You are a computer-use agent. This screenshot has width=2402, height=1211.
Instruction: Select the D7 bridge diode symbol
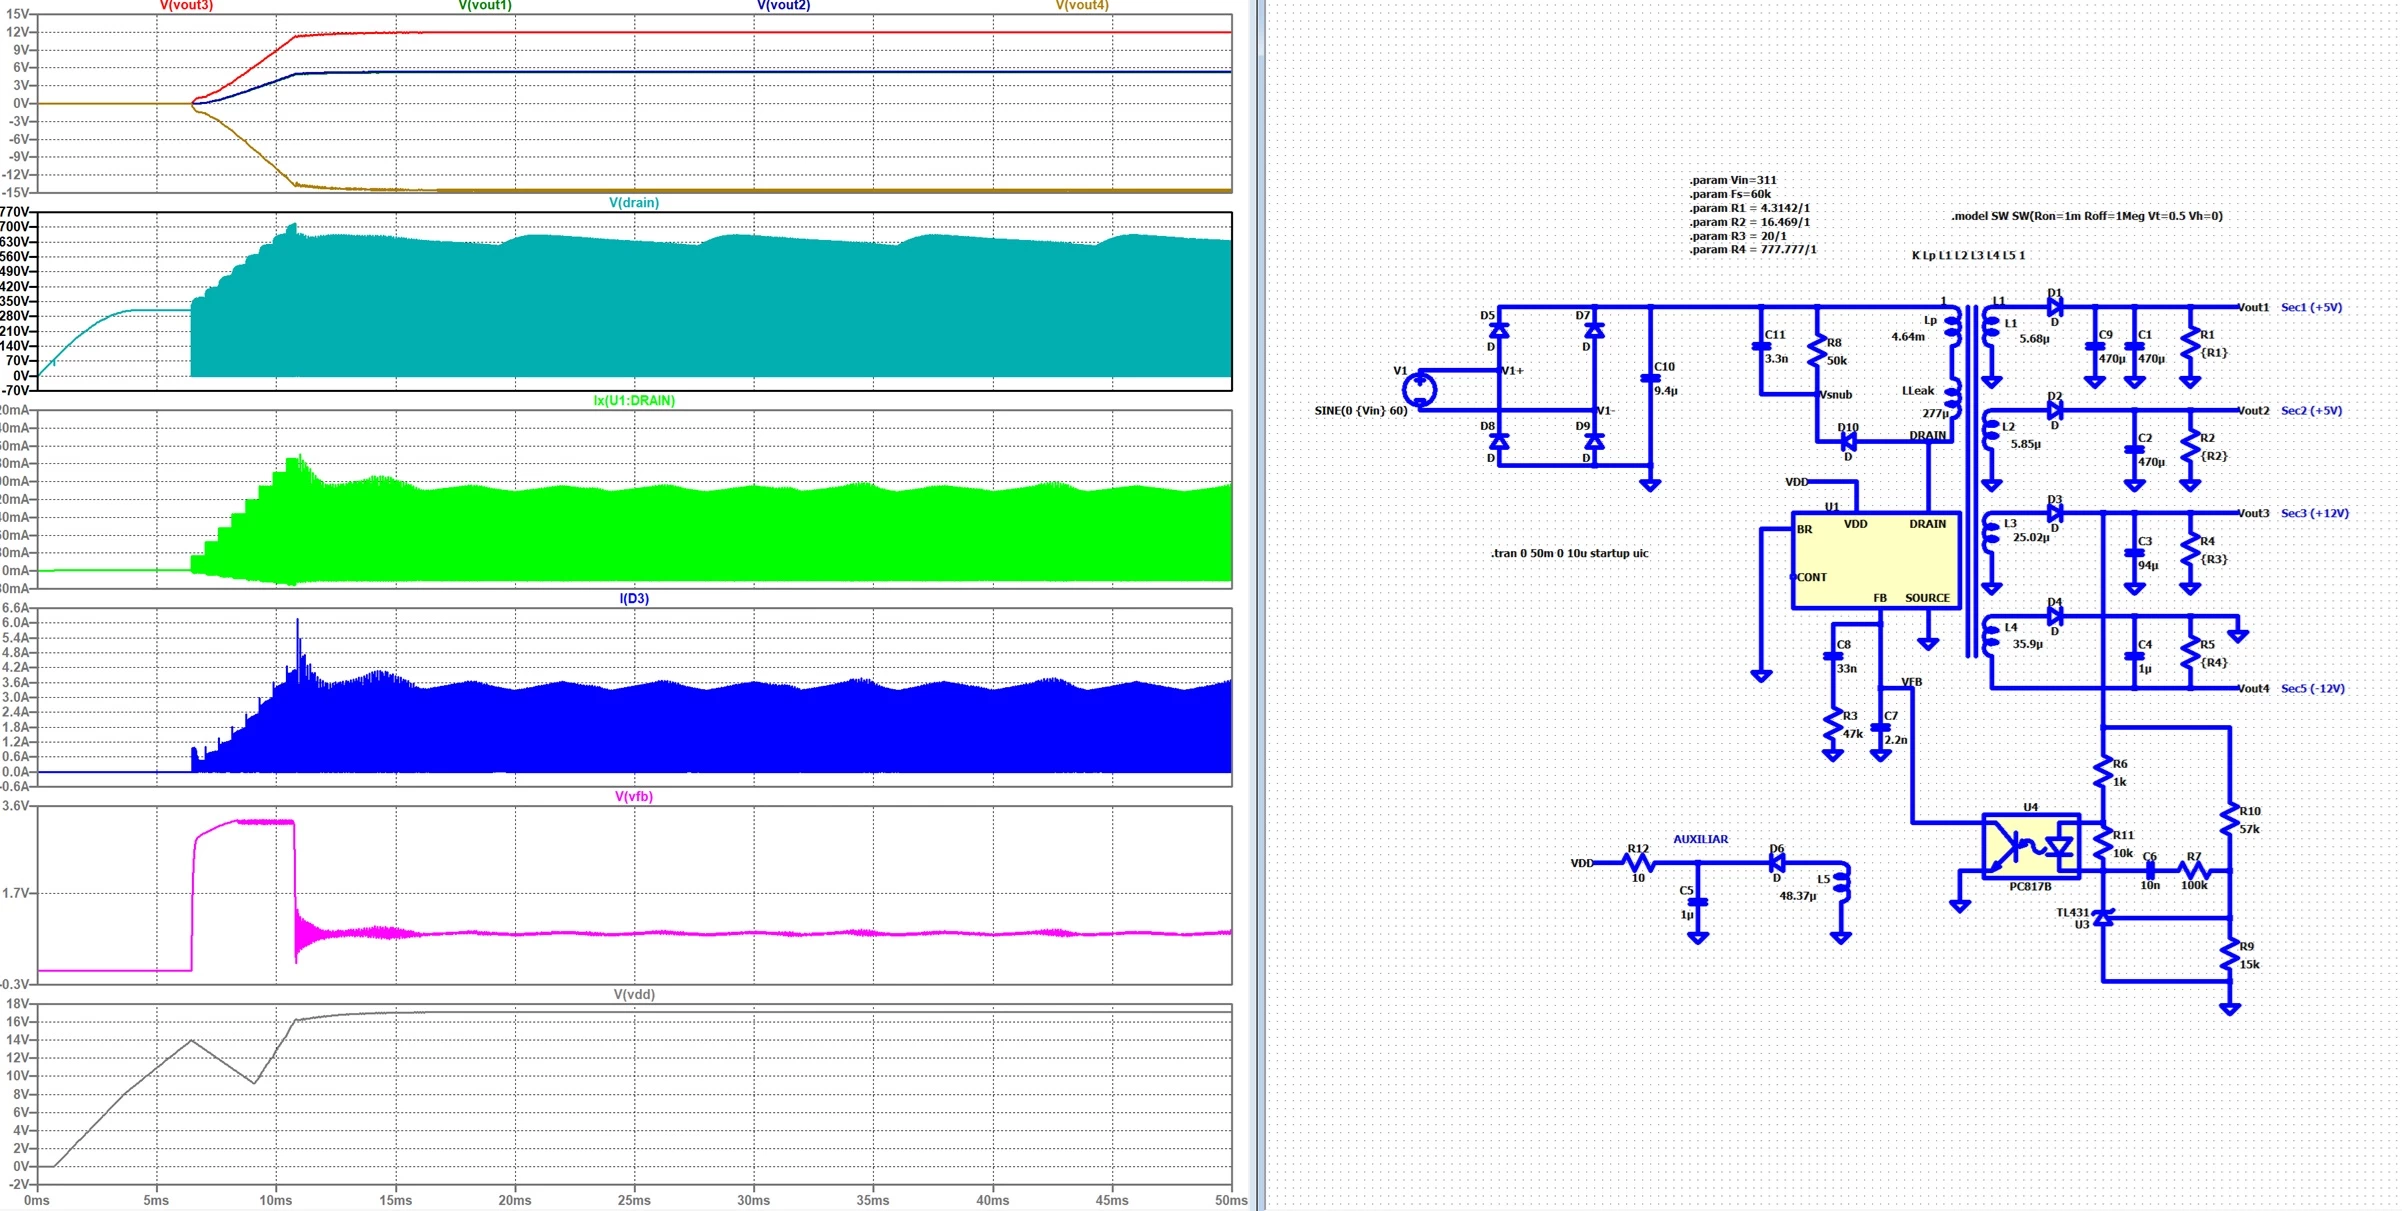1595,330
